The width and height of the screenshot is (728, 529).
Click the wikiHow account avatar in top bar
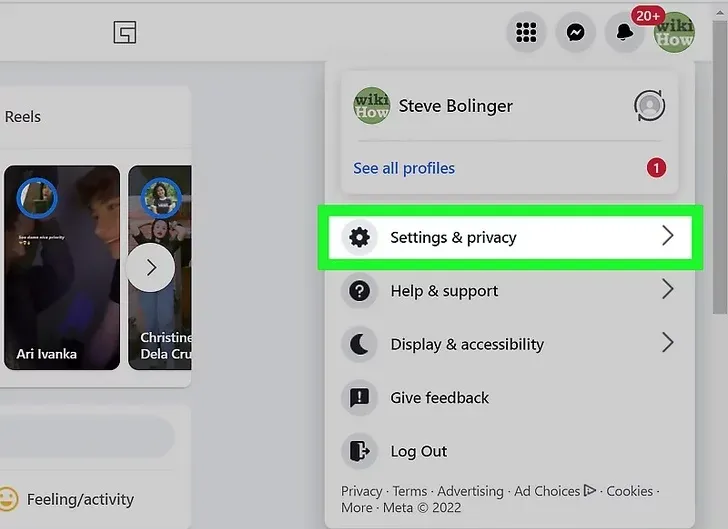674,32
